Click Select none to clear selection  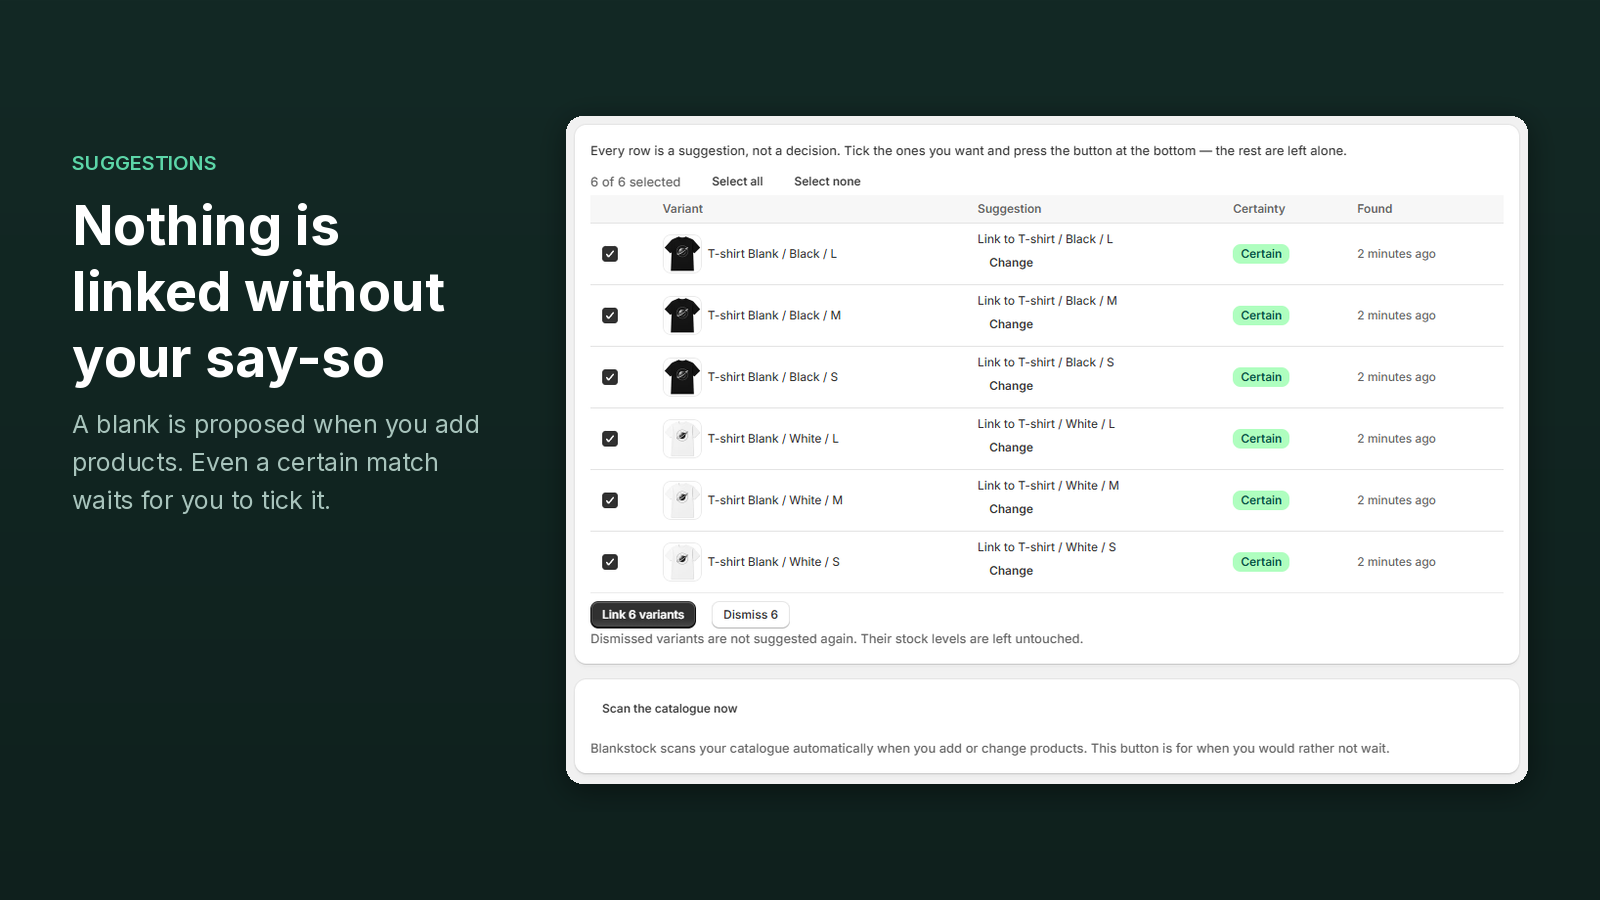827,182
